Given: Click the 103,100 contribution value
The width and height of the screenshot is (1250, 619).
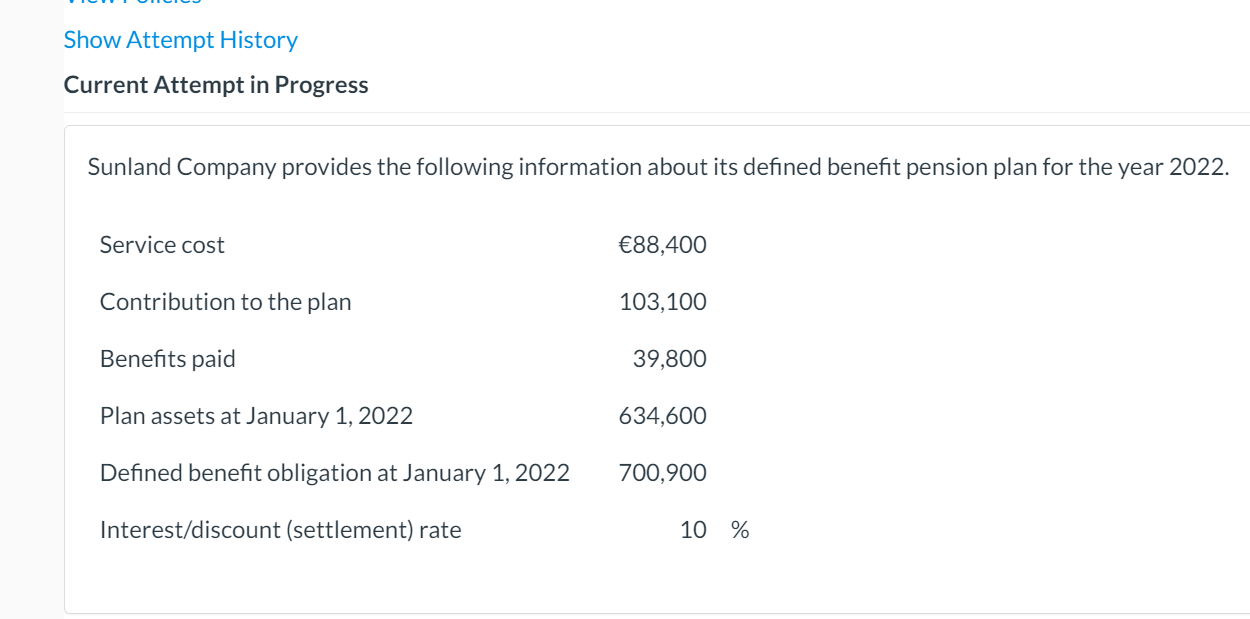Looking at the screenshot, I should tap(663, 302).
